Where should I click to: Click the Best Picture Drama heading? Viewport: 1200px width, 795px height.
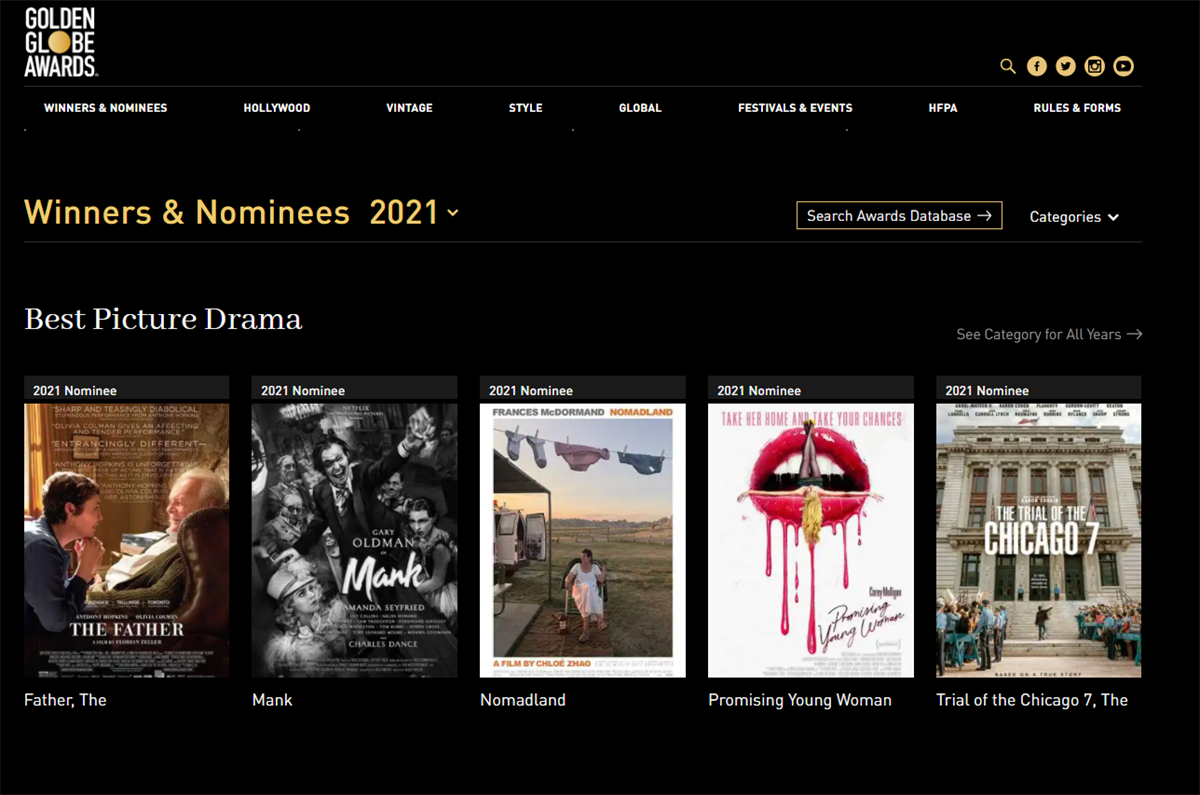[x=163, y=319]
